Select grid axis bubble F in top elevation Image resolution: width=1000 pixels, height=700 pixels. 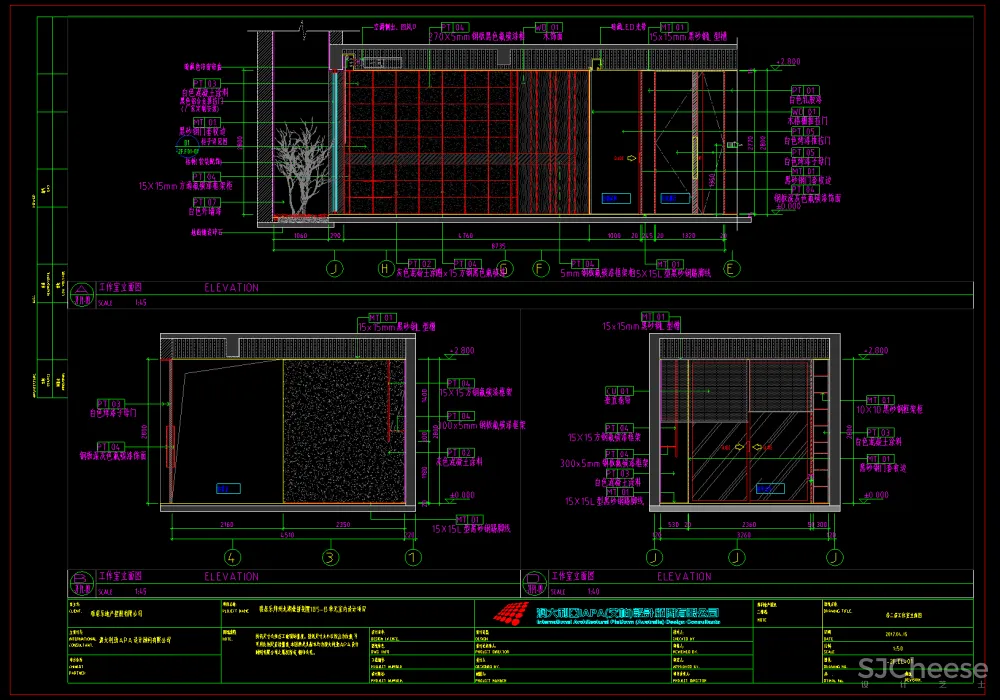pyautogui.click(x=541, y=268)
